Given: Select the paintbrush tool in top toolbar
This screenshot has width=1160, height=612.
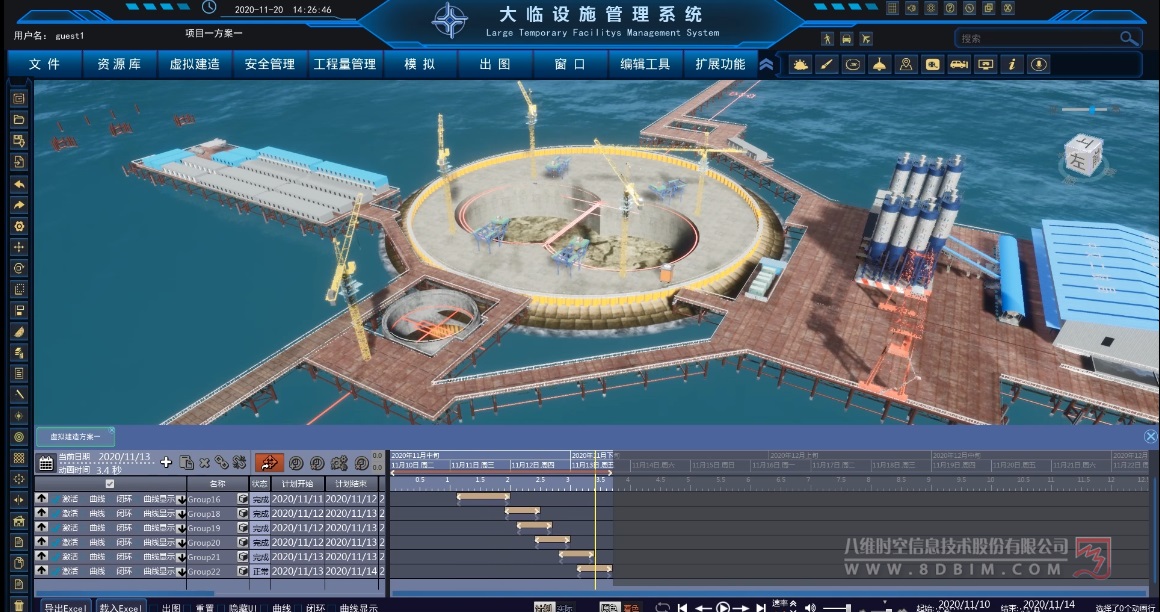Looking at the screenshot, I should point(827,65).
